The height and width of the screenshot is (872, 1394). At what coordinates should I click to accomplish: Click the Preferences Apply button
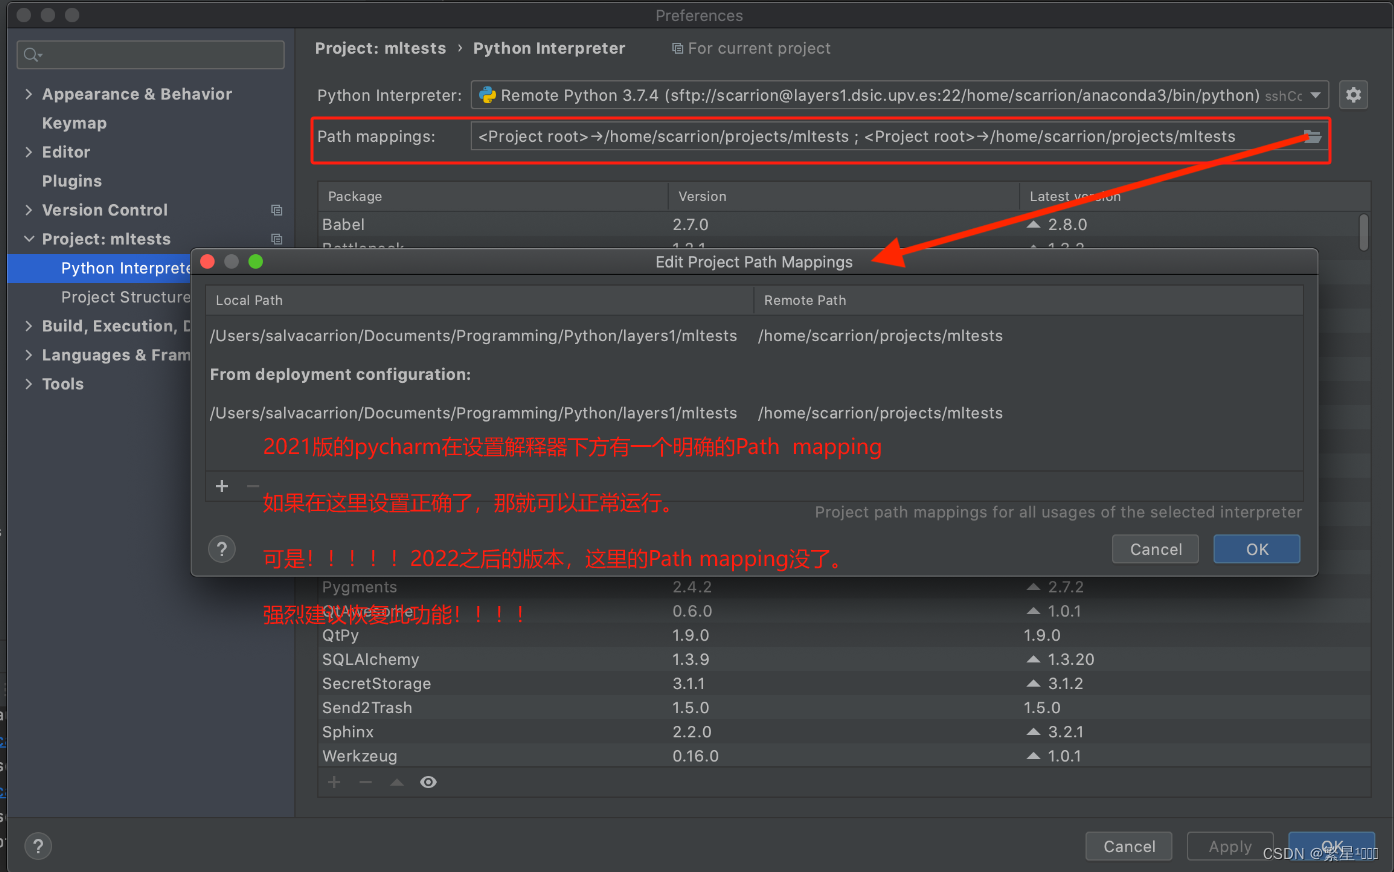tap(1230, 846)
